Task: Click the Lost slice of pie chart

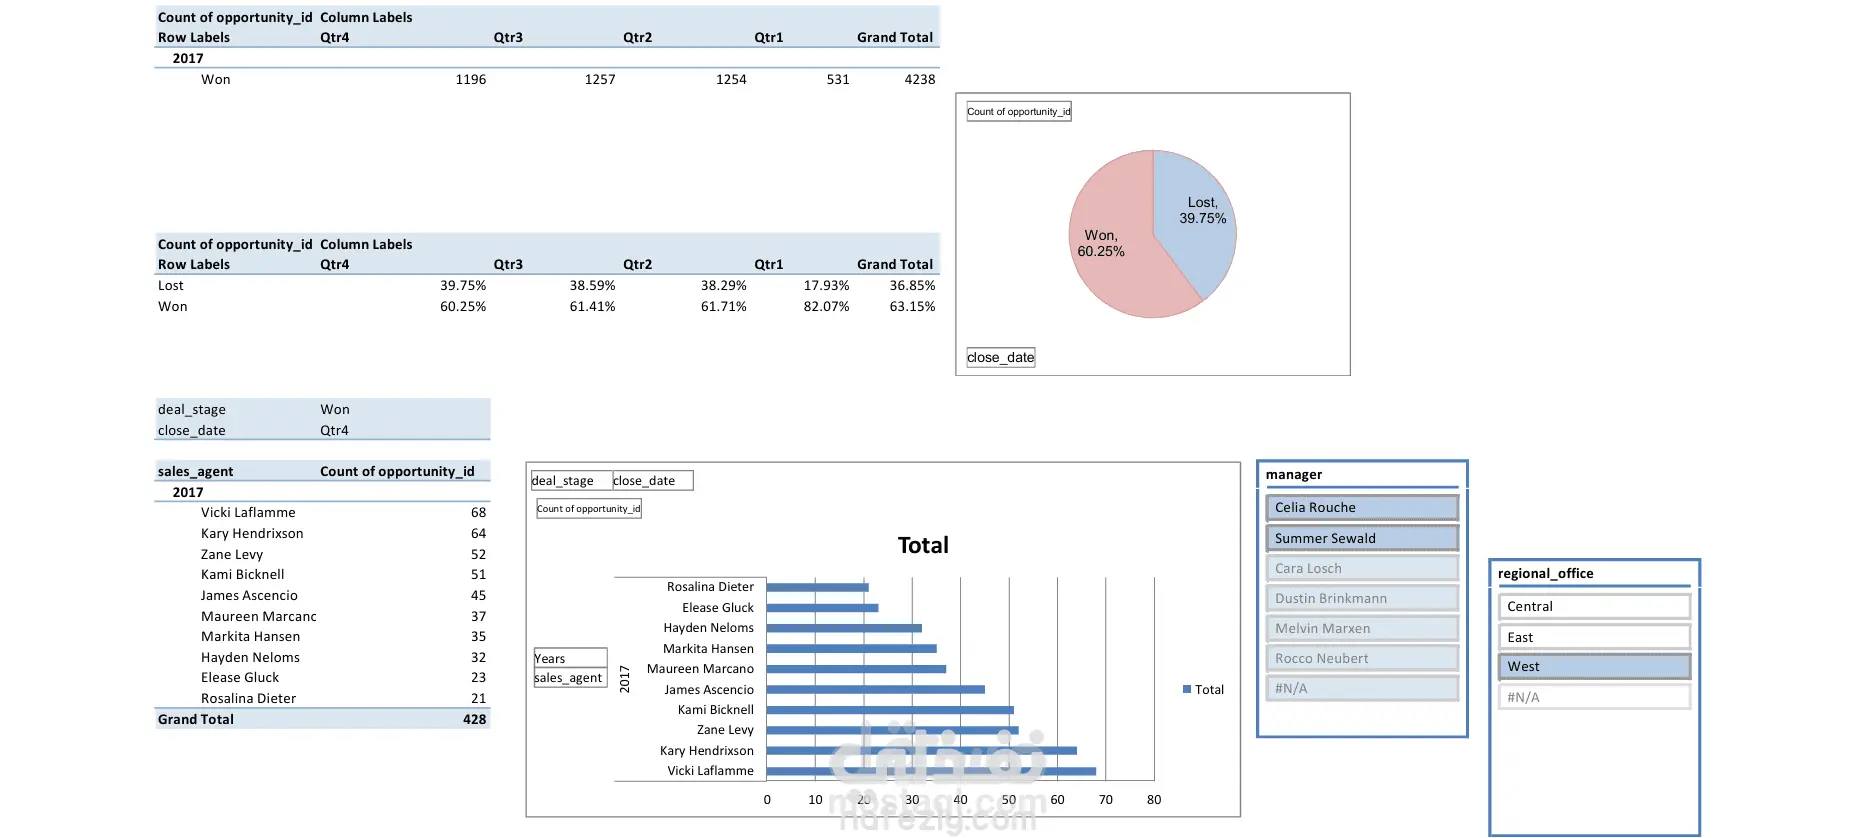Action: coord(1195,215)
